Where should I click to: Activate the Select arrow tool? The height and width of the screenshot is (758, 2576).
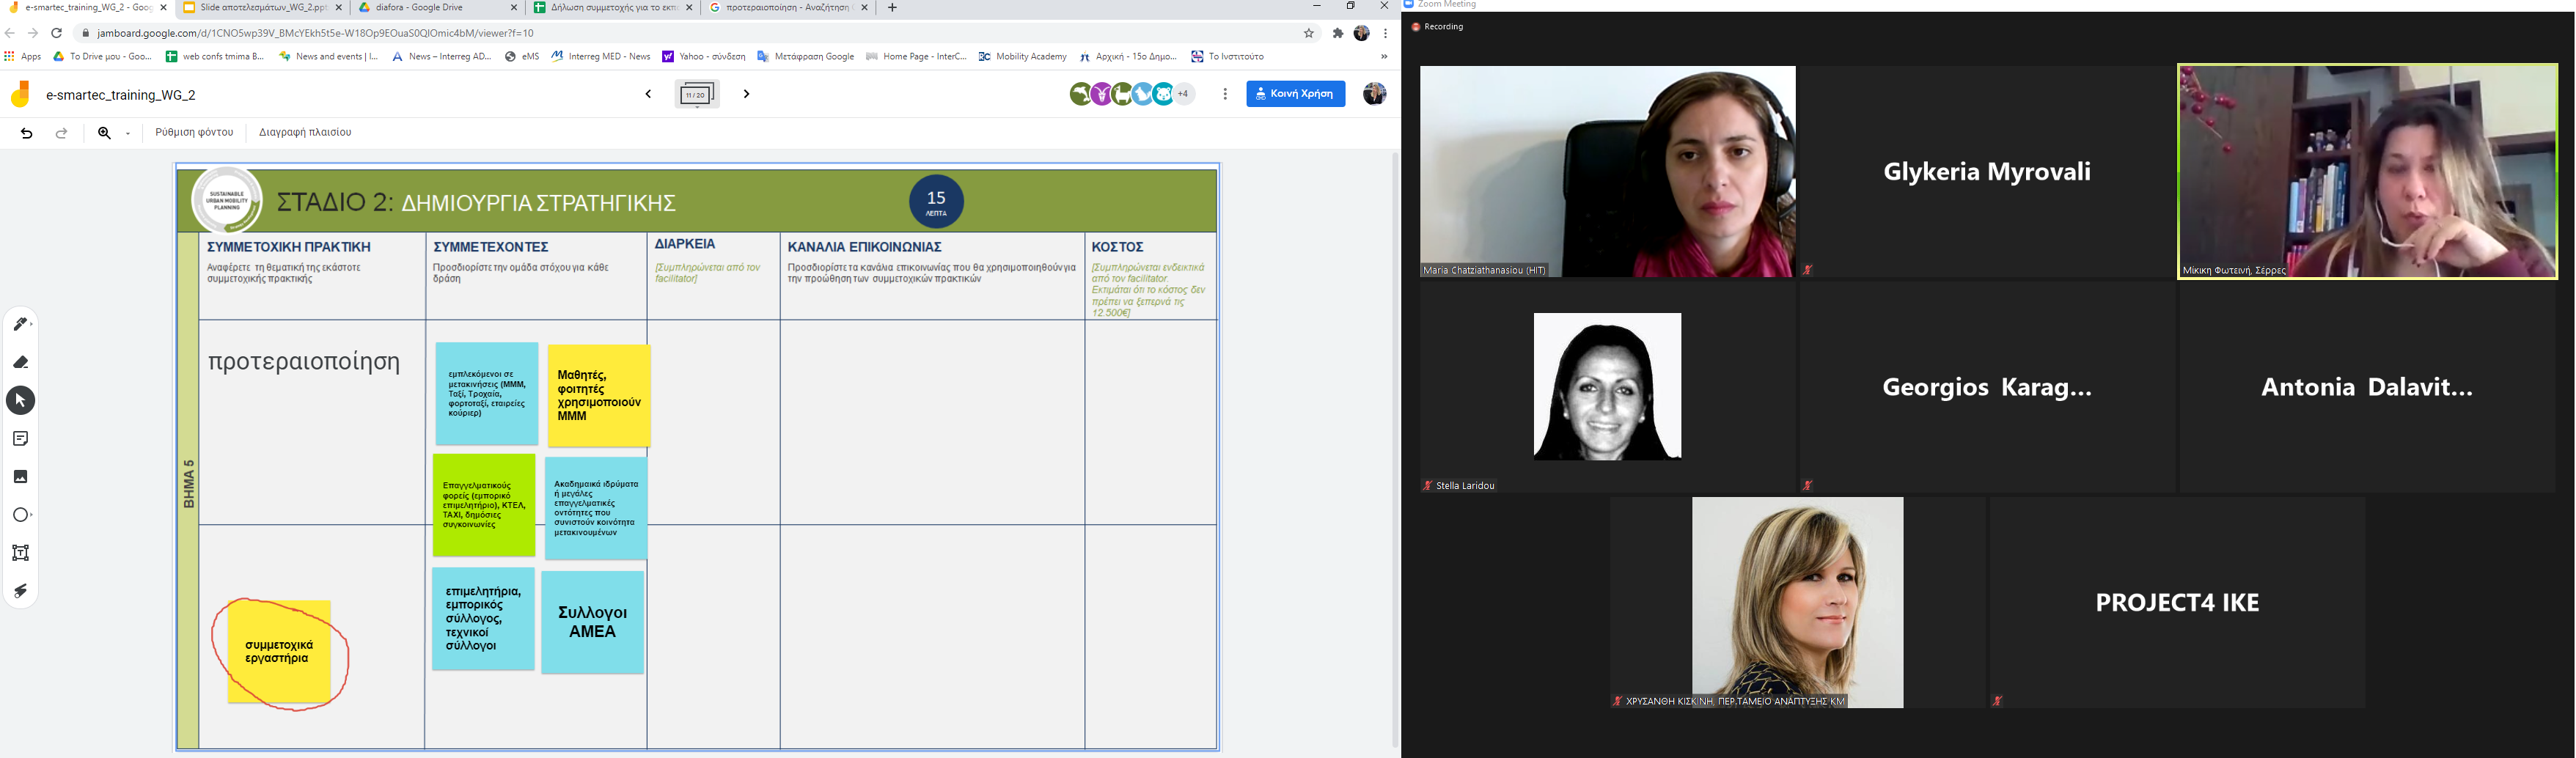(x=21, y=401)
